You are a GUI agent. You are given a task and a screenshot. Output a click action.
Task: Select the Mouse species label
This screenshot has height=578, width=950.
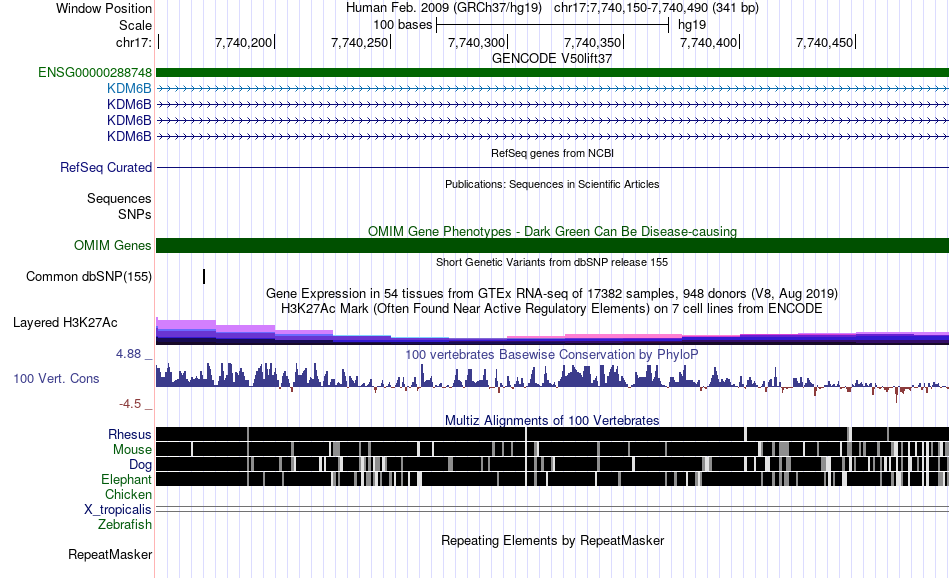tap(132, 450)
